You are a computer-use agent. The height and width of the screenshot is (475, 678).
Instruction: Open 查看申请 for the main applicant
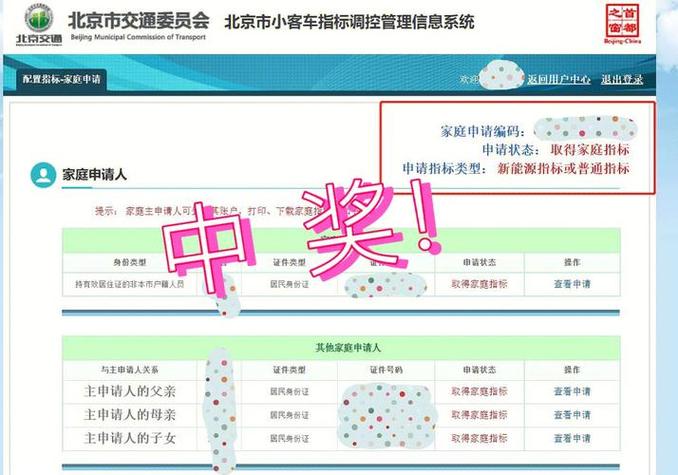click(572, 284)
